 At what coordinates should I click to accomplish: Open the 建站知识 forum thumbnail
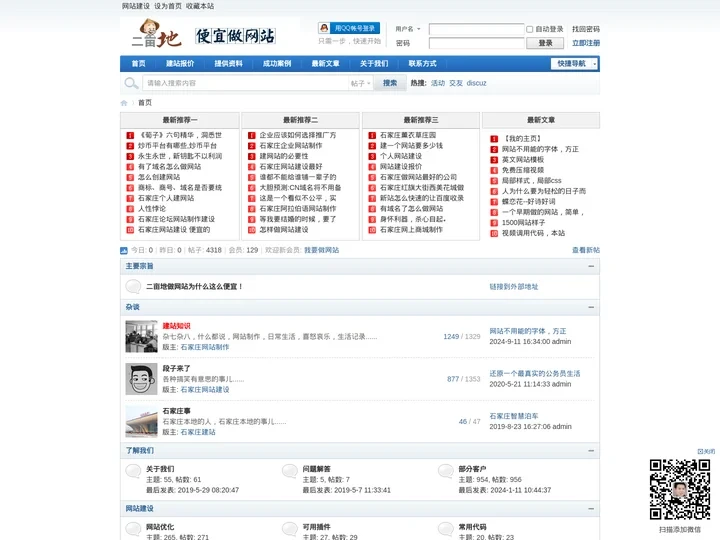pyautogui.click(x=141, y=336)
